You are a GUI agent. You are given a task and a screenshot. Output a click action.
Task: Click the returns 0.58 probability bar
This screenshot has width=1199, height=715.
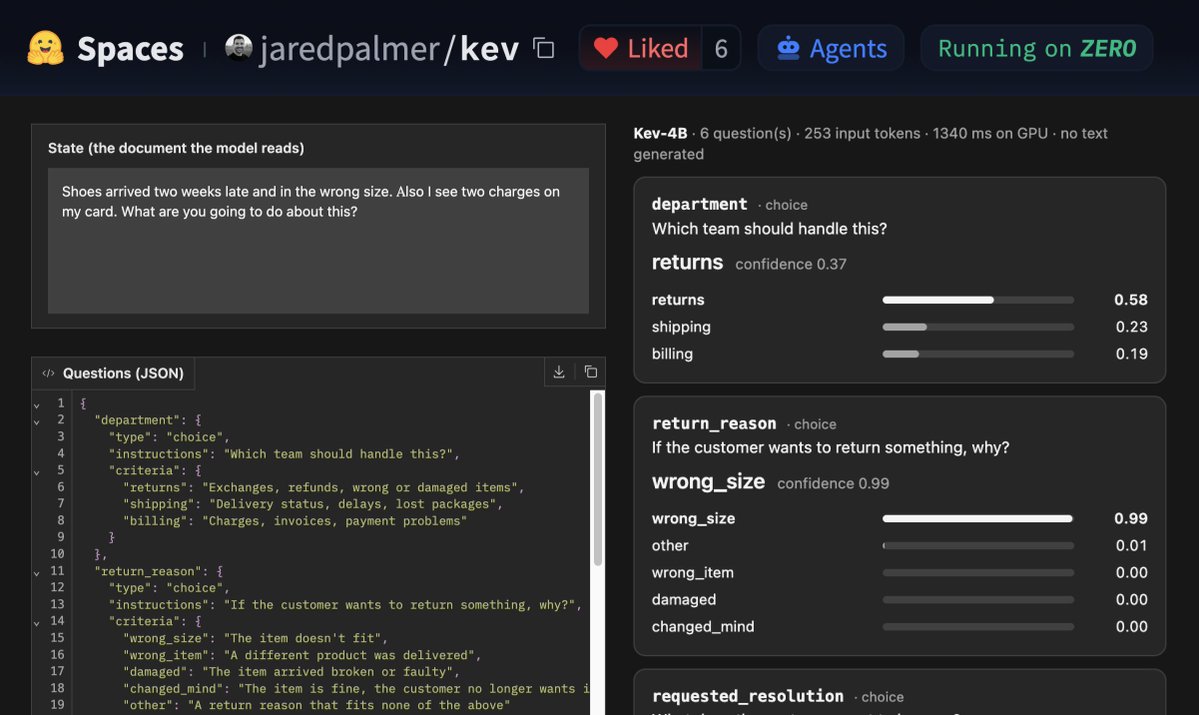pyautogui.click(x=978, y=300)
